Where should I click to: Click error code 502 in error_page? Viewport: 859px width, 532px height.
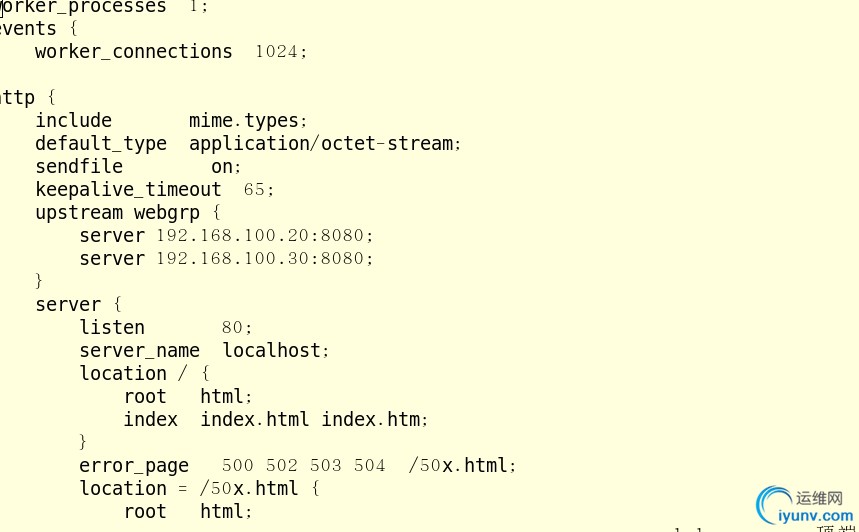(282, 466)
